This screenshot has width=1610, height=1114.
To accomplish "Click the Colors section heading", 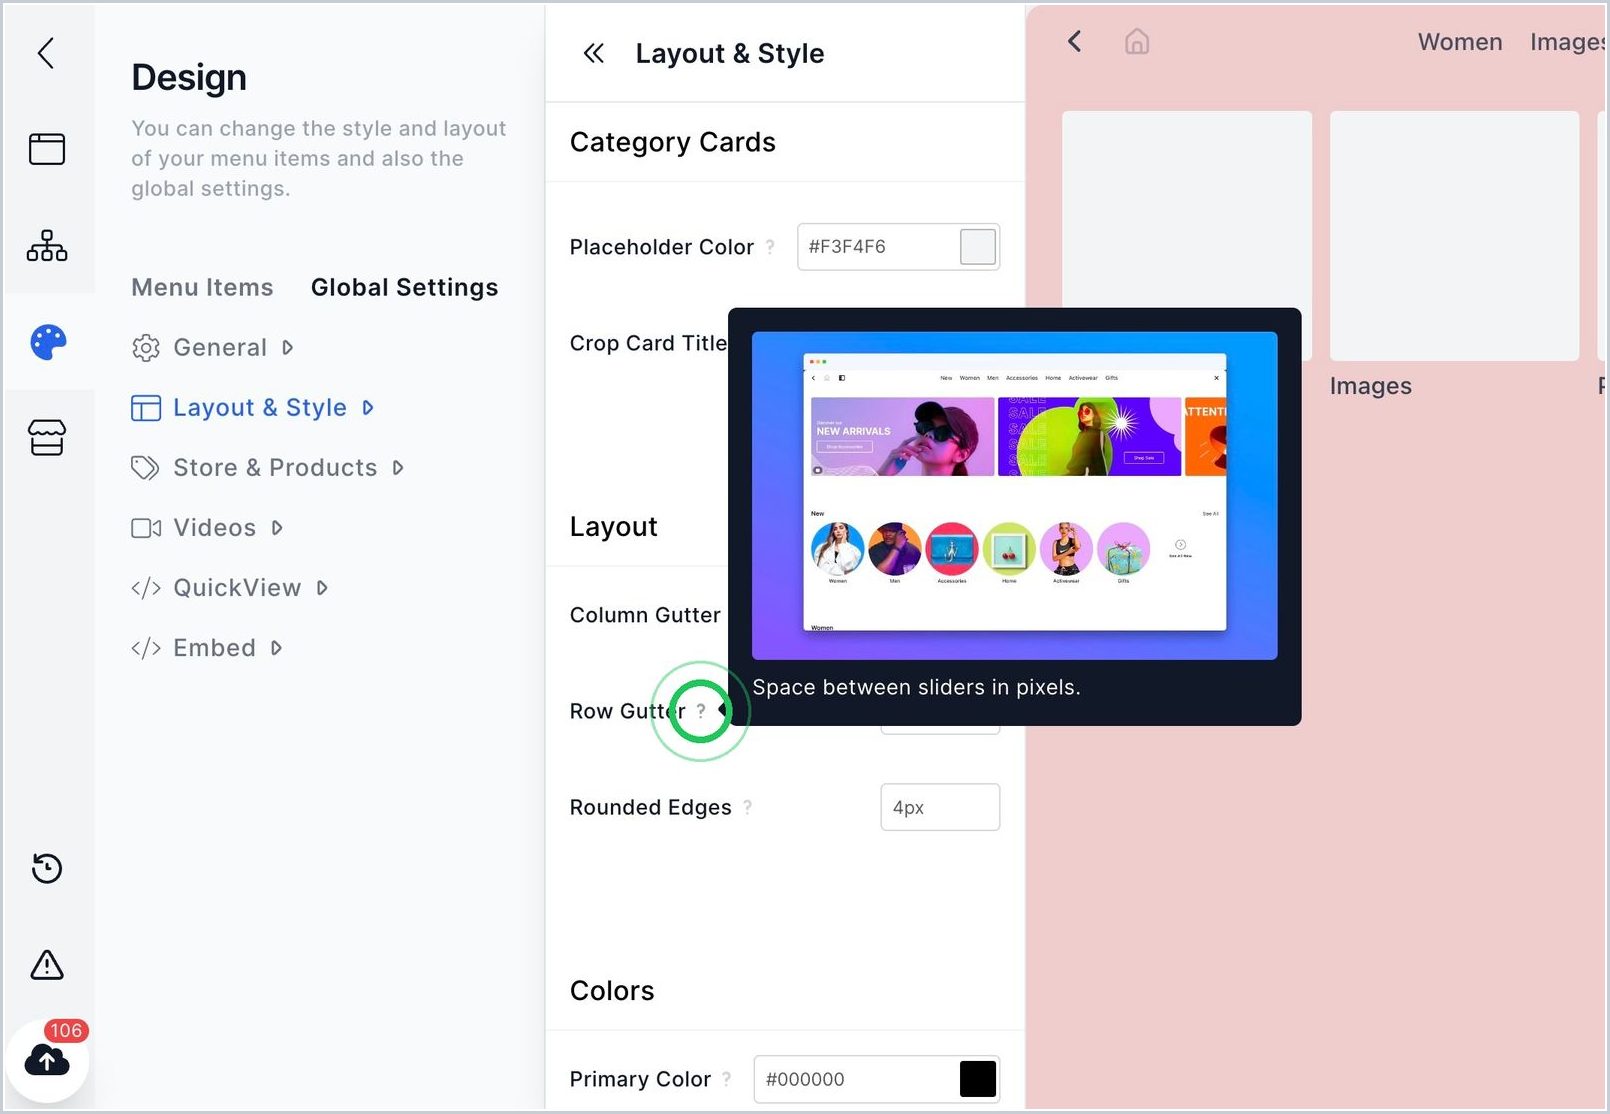I will (612, 991).
